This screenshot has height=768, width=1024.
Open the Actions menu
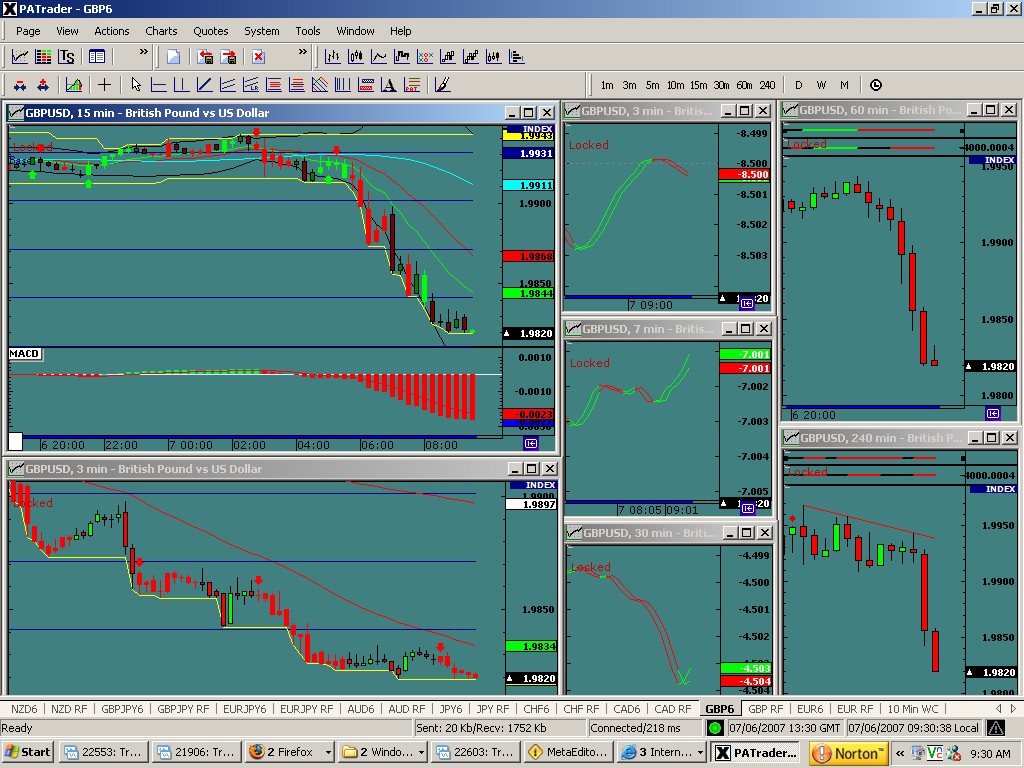click(112, 31)
